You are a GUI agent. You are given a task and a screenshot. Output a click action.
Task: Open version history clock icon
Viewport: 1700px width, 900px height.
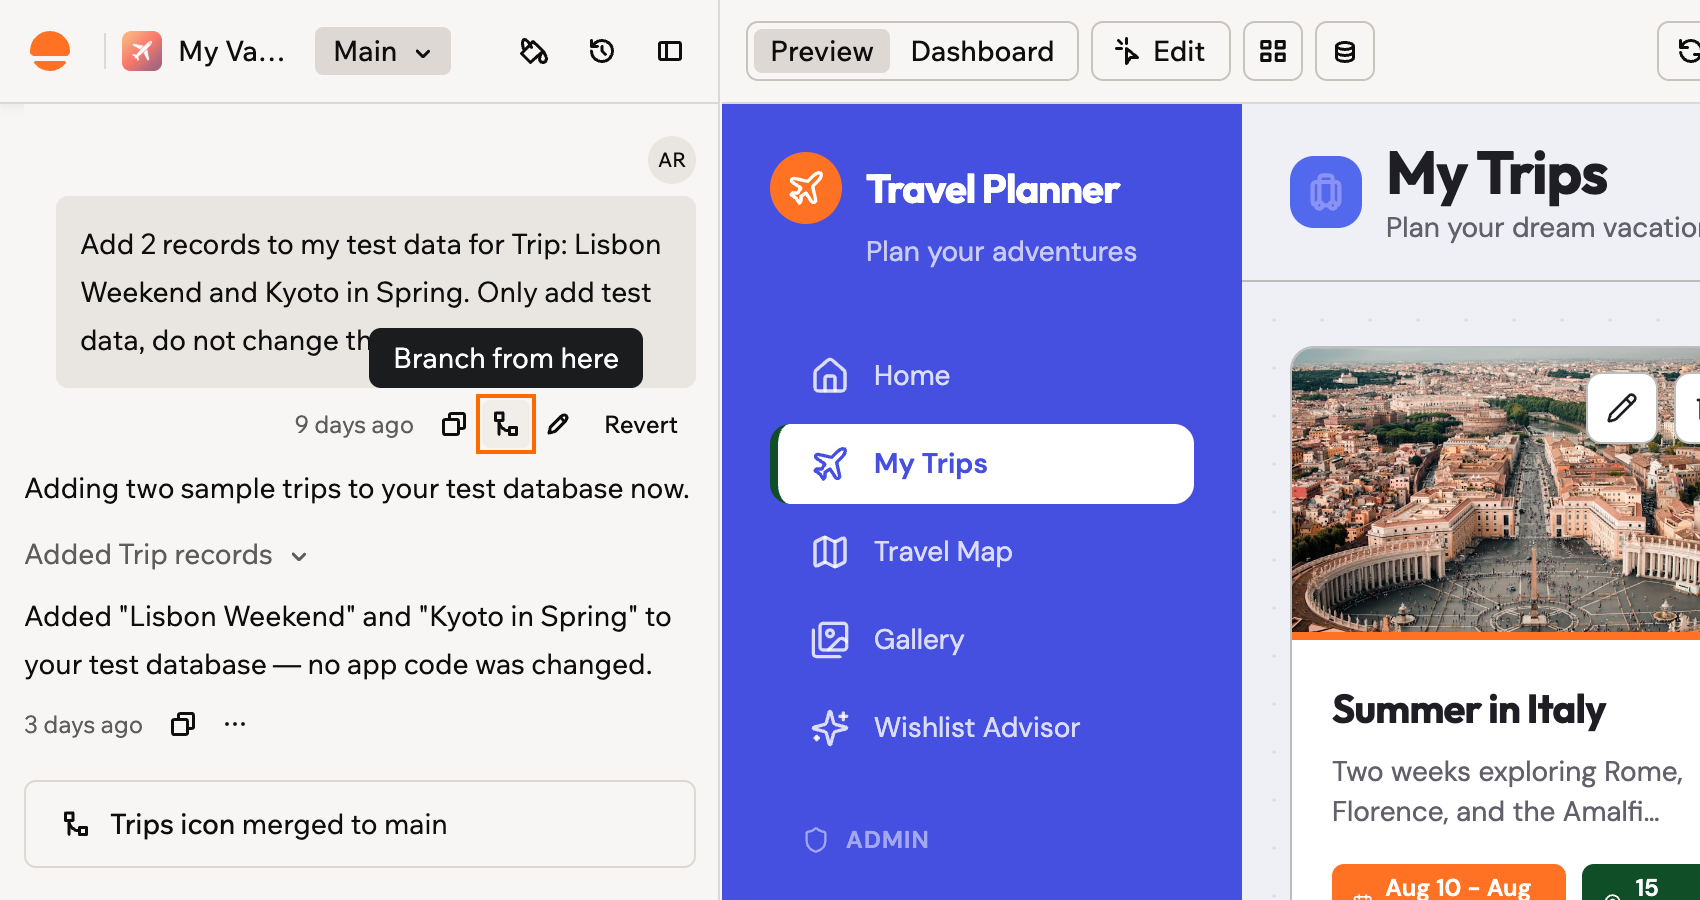[602, 51]
